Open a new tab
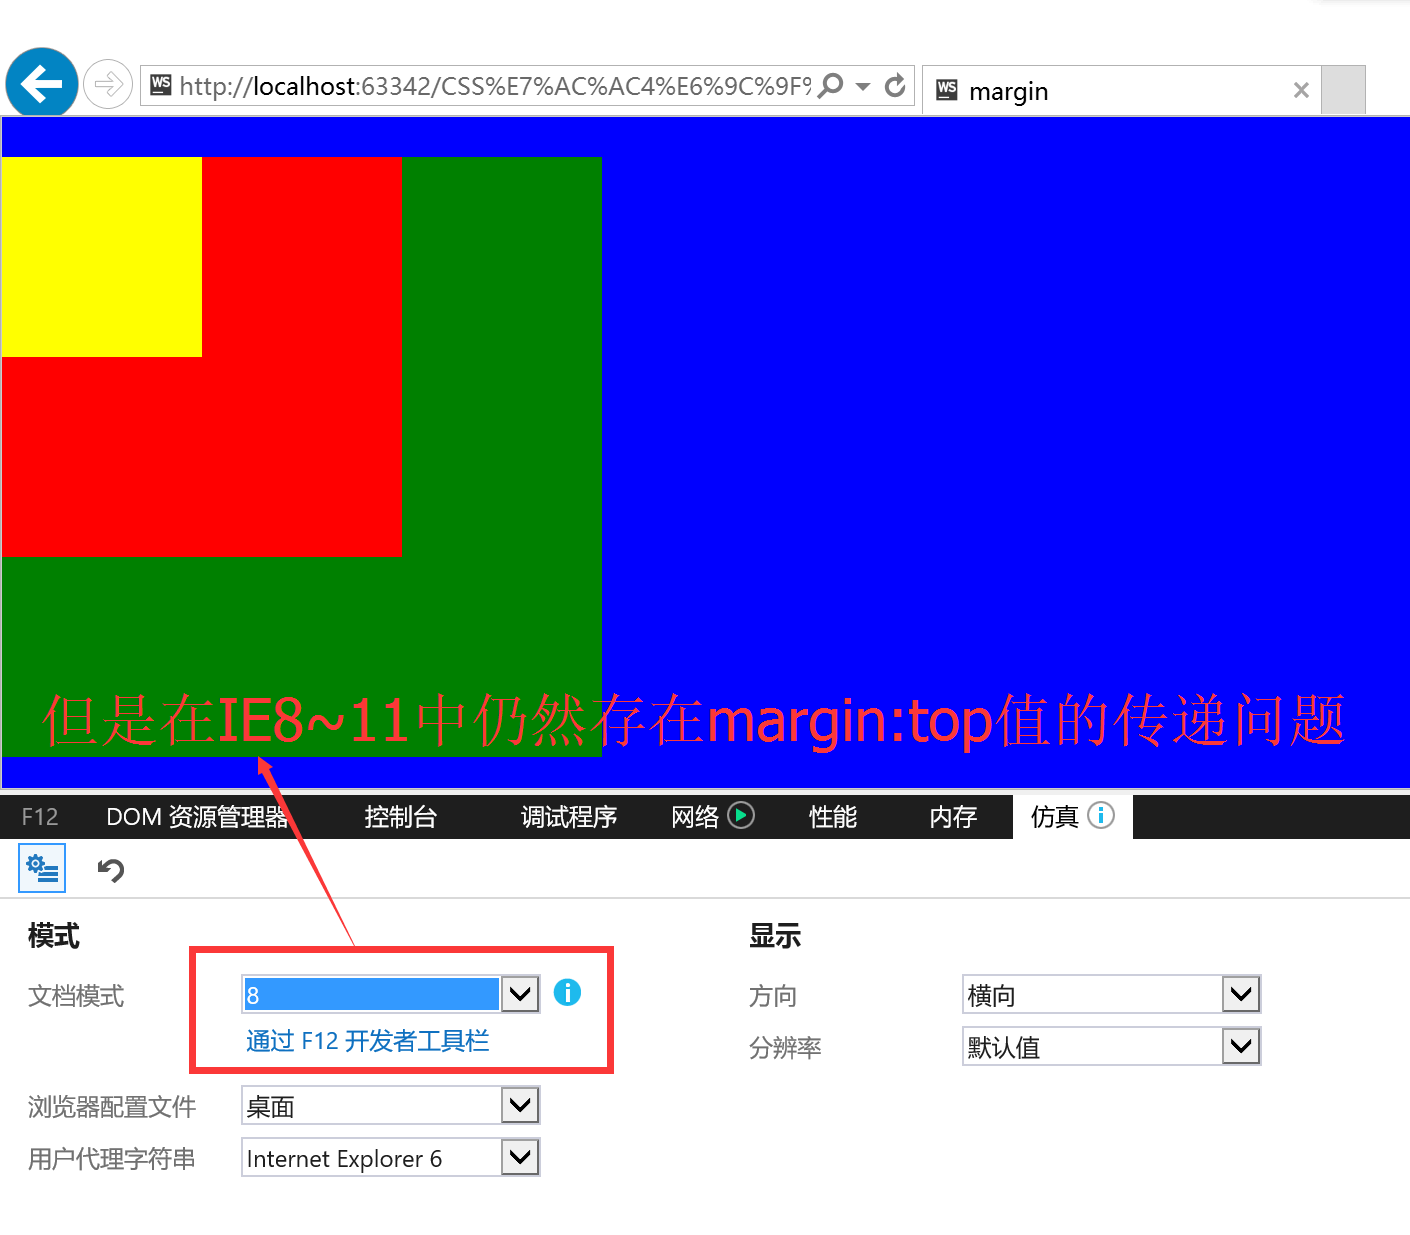This screenshot has height=1235, width=1410. tap(1343, 91)
